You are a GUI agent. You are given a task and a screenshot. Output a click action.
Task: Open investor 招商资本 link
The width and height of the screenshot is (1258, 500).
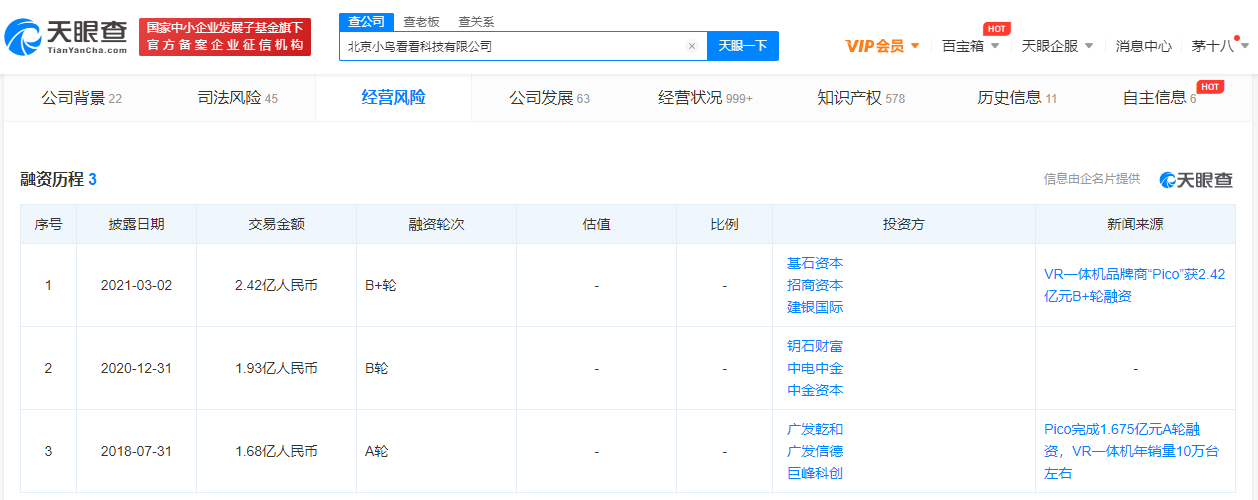pyautogui.click(x=815, y=286)
